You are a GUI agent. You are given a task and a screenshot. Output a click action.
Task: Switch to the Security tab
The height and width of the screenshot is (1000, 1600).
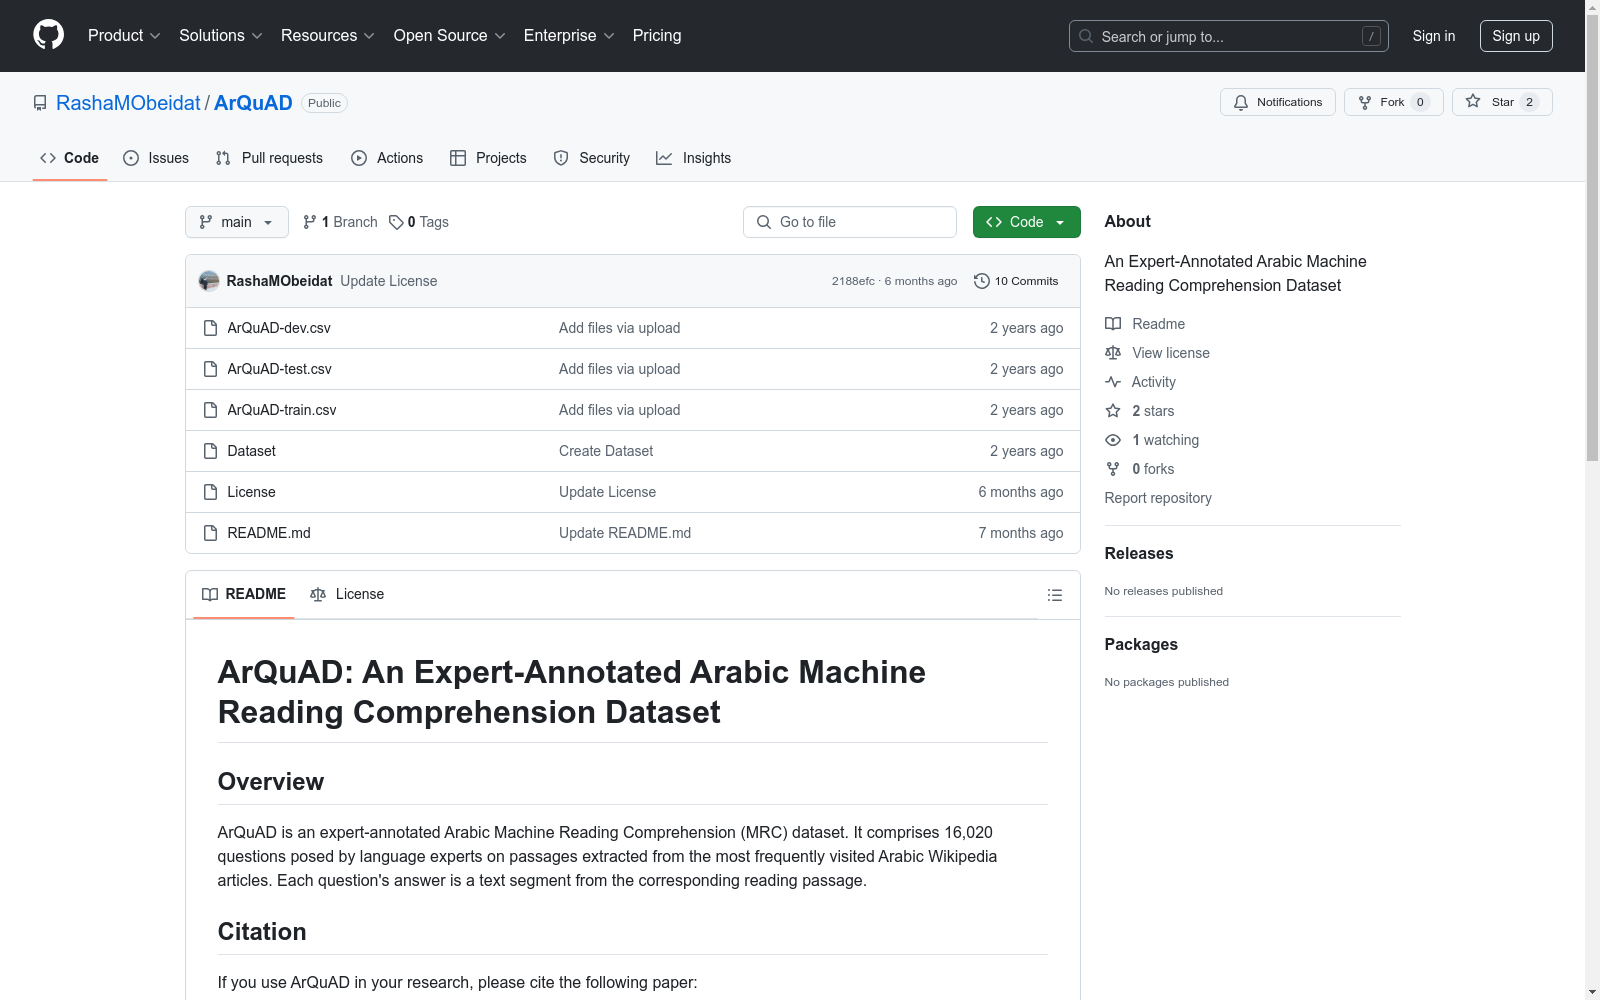tap(592, 158)
